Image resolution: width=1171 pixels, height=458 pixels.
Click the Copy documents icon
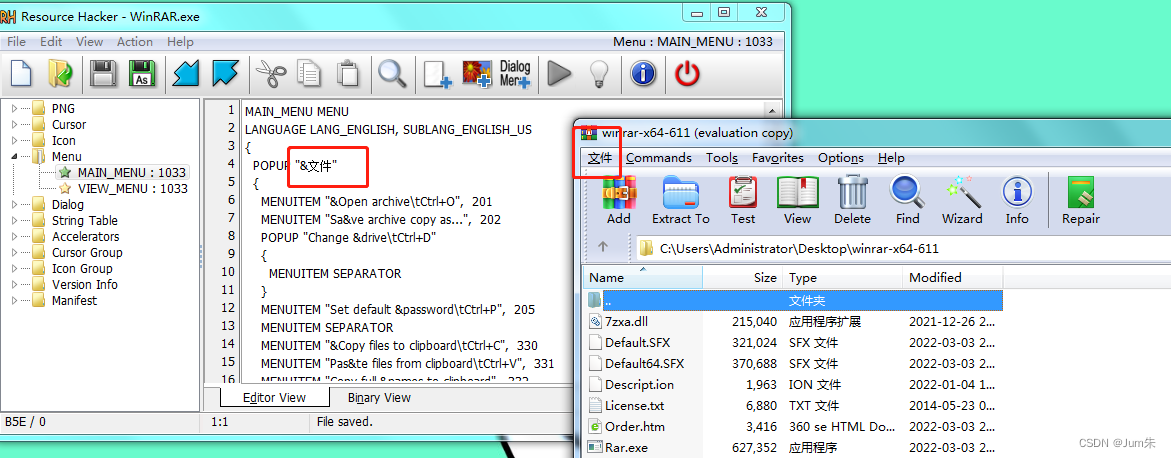309,74
